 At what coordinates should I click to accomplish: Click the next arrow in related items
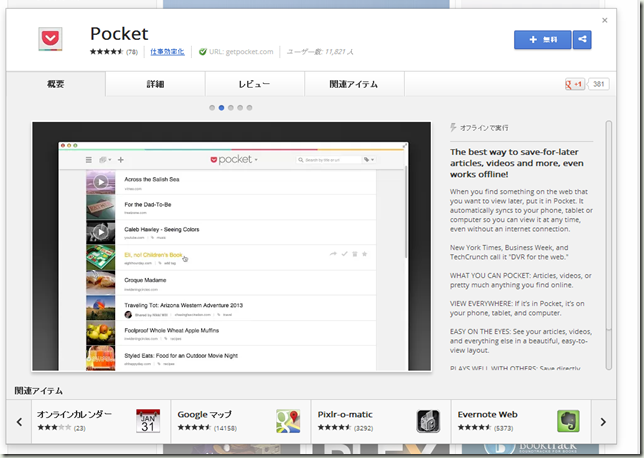[603, 422]
